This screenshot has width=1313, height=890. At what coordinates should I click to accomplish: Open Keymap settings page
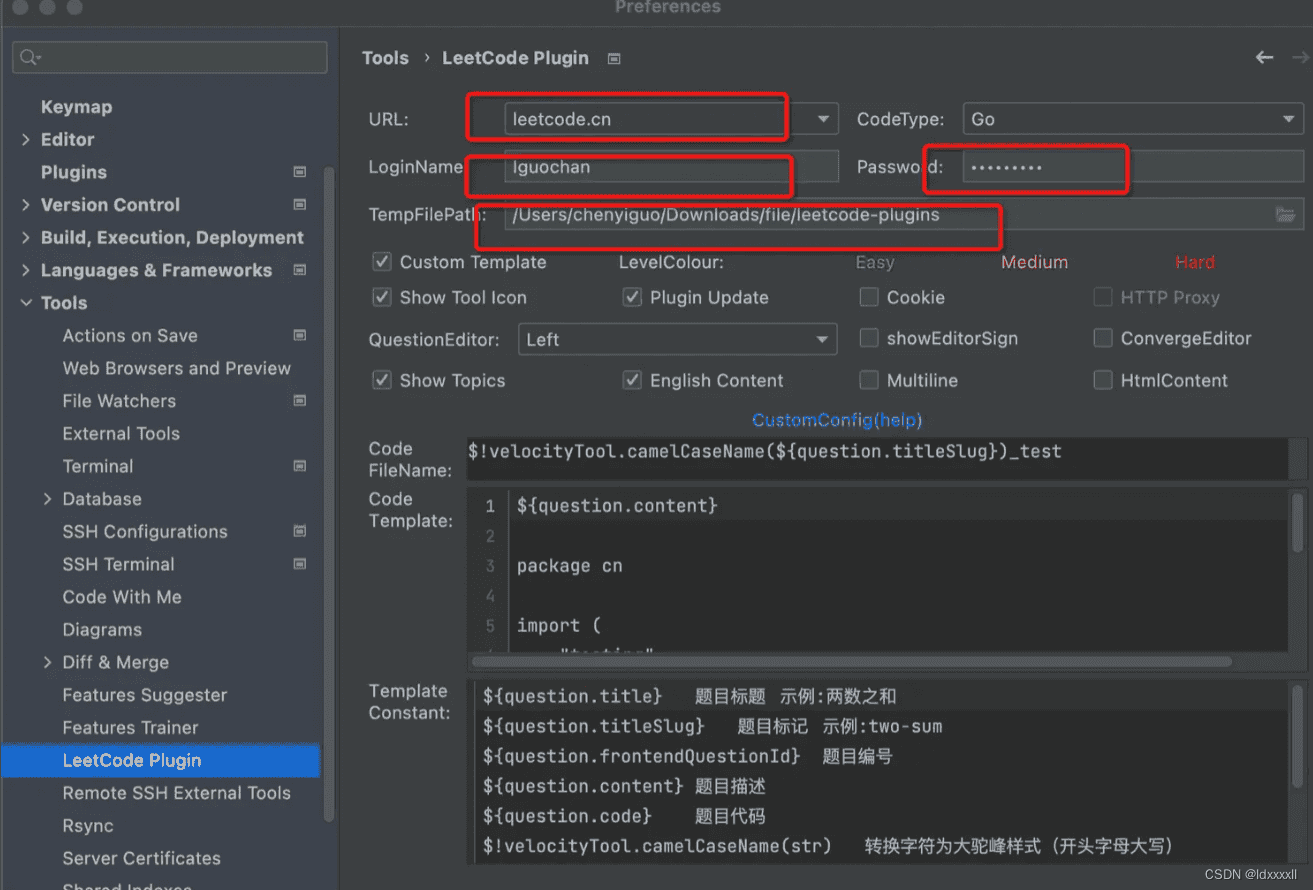(x=76, y=107)
